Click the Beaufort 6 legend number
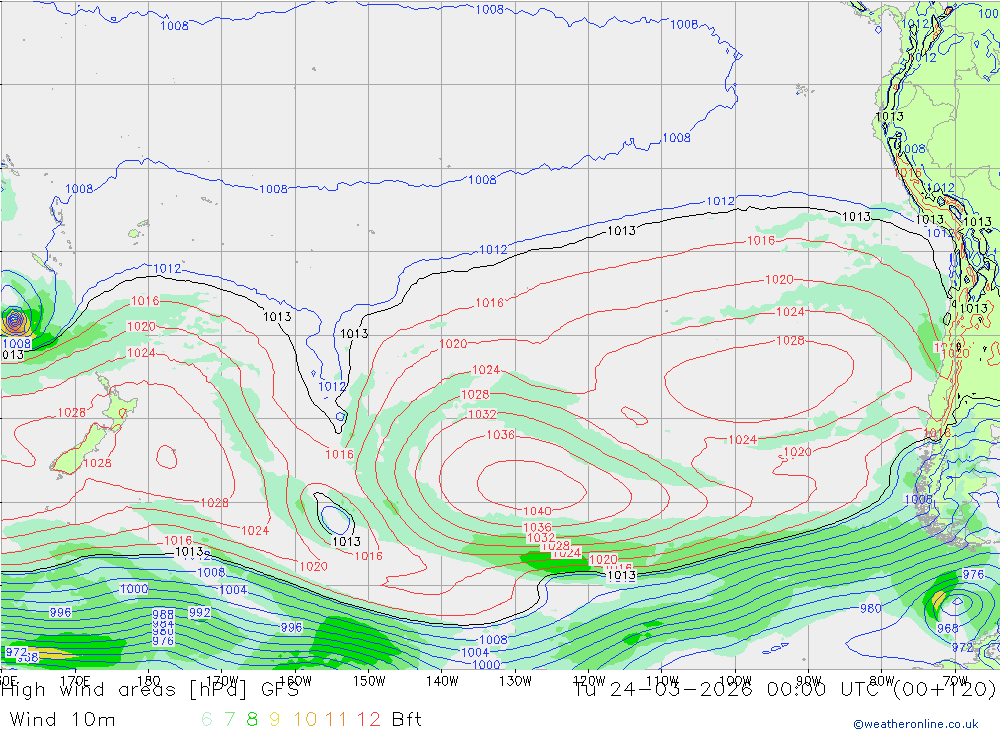Image resolution: width=1000 pixels, height=733 pixels. pos(207,720)
